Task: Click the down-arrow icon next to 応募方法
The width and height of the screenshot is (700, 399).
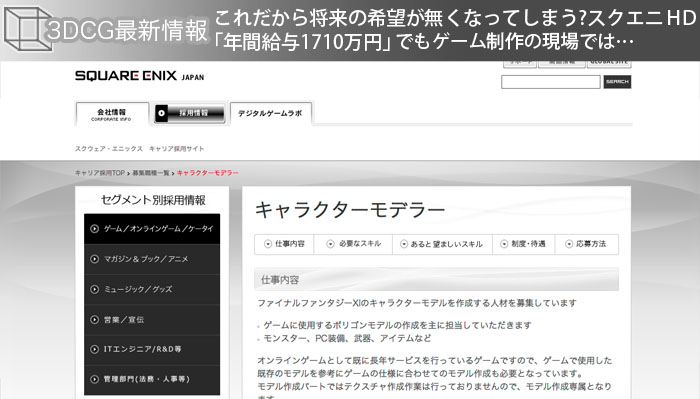Action: (569, 244)
